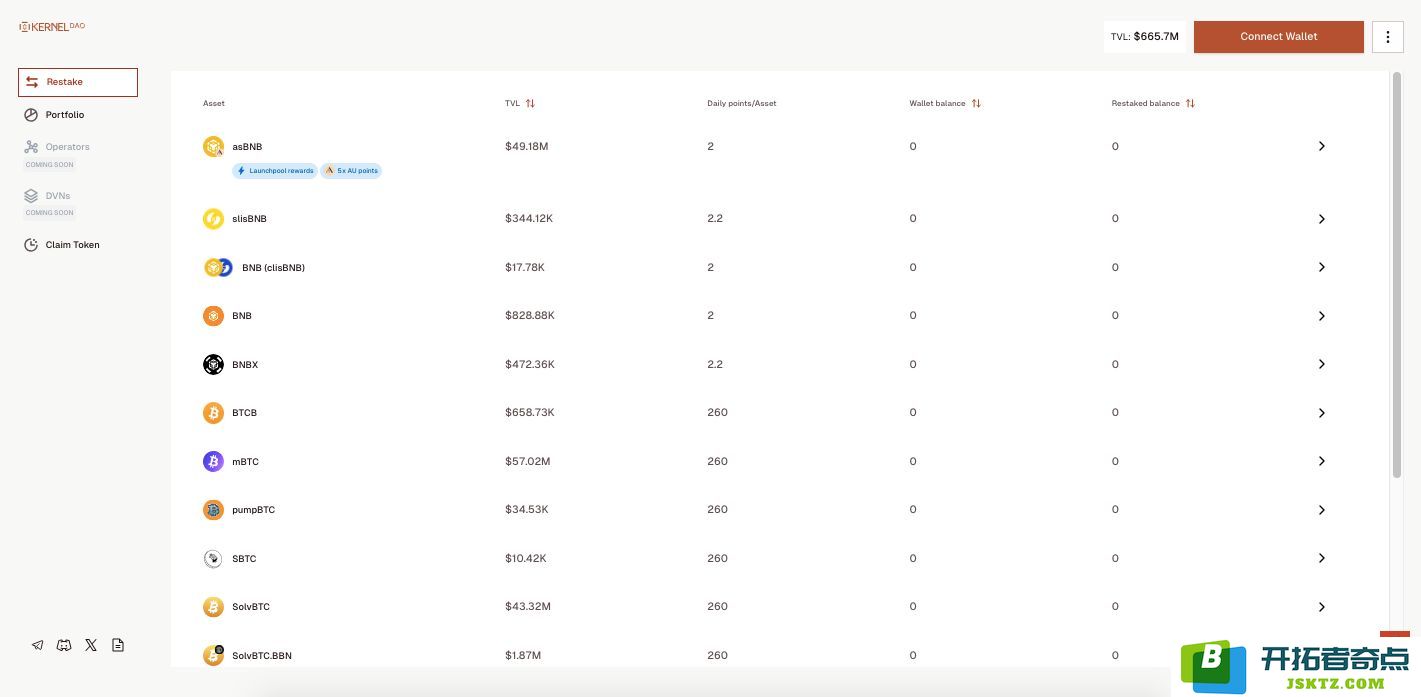Click the SBTC token icon
Screen dimensions: 1421x697
click(x=213, y=558)
